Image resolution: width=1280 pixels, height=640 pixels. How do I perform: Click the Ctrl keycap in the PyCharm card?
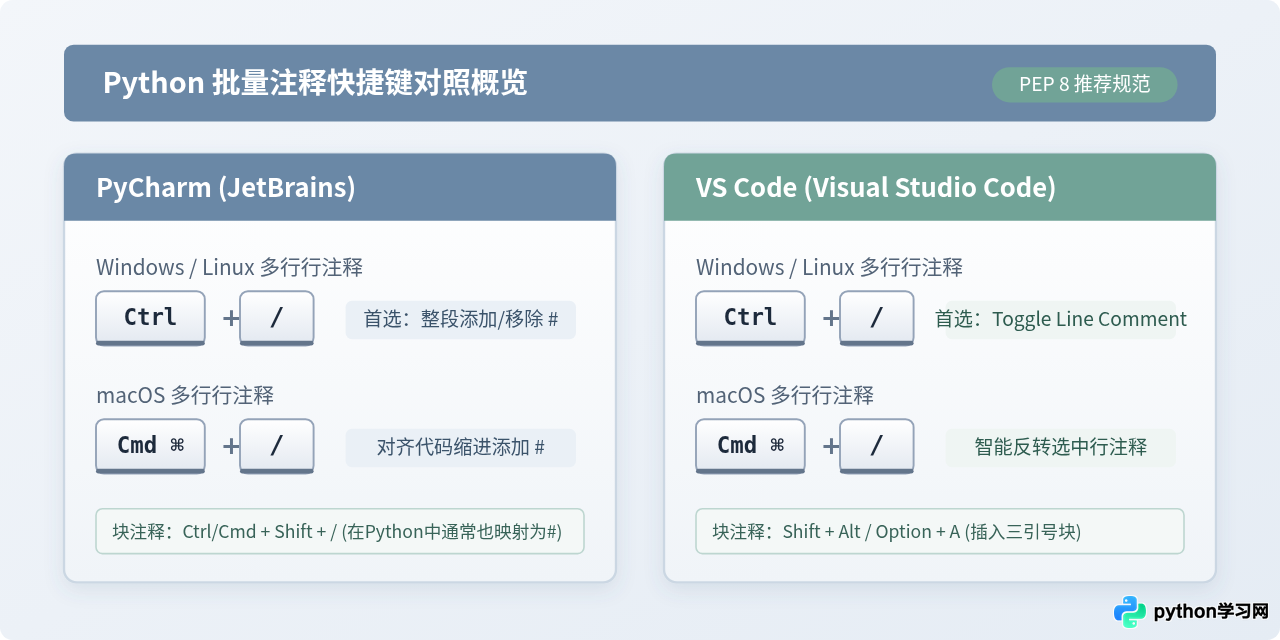[150, 318]
